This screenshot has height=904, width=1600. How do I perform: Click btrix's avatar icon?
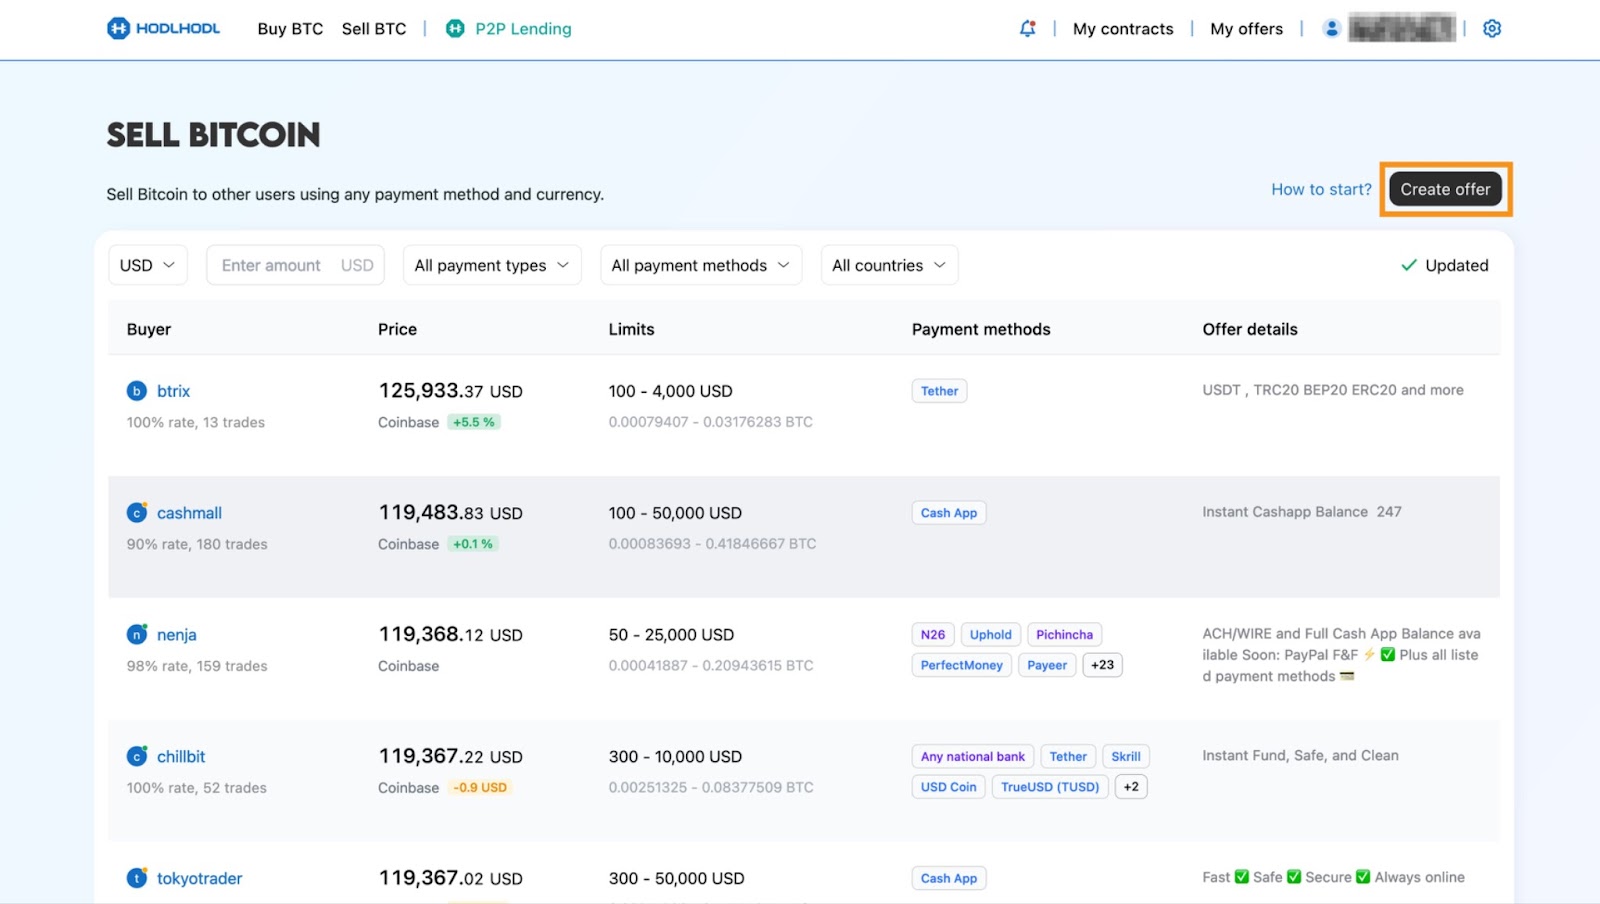137,391
